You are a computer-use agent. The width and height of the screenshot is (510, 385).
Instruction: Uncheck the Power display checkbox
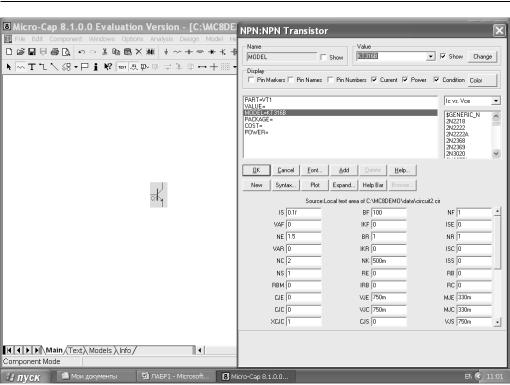(405, 80)
